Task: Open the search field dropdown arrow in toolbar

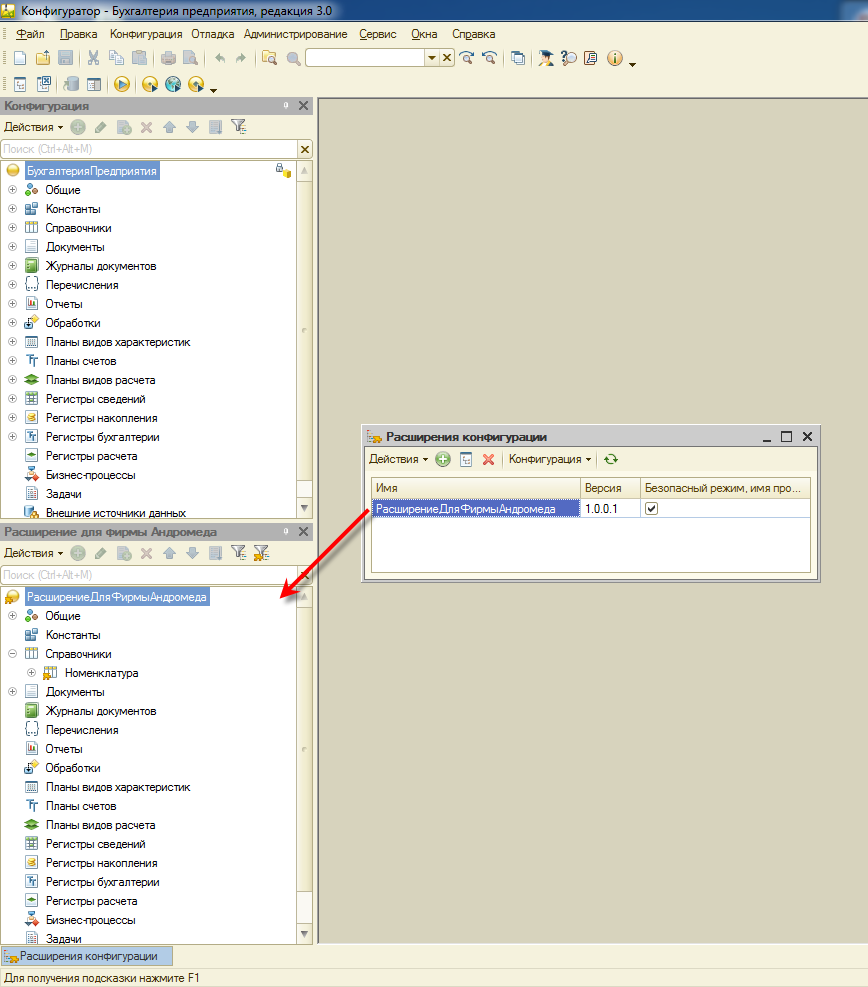Action: pyautogui.click(x=432, y=59)
